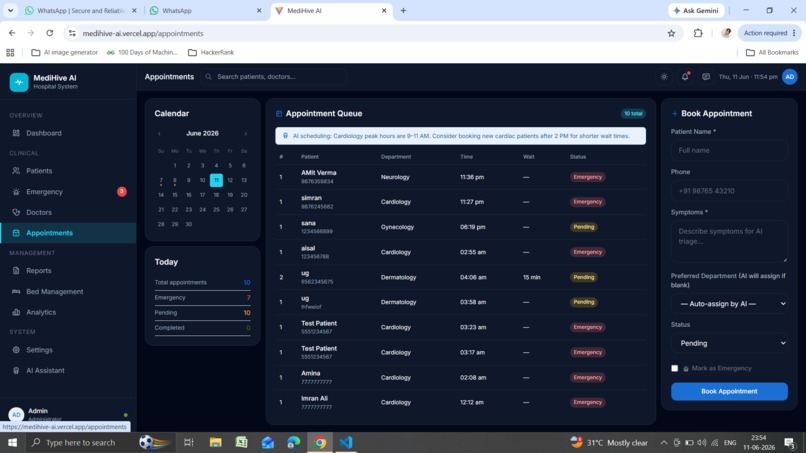The height and width of the screenshot is (453, 806).
Task: Open Windows Start menu
Action: [x=12, y=442]
